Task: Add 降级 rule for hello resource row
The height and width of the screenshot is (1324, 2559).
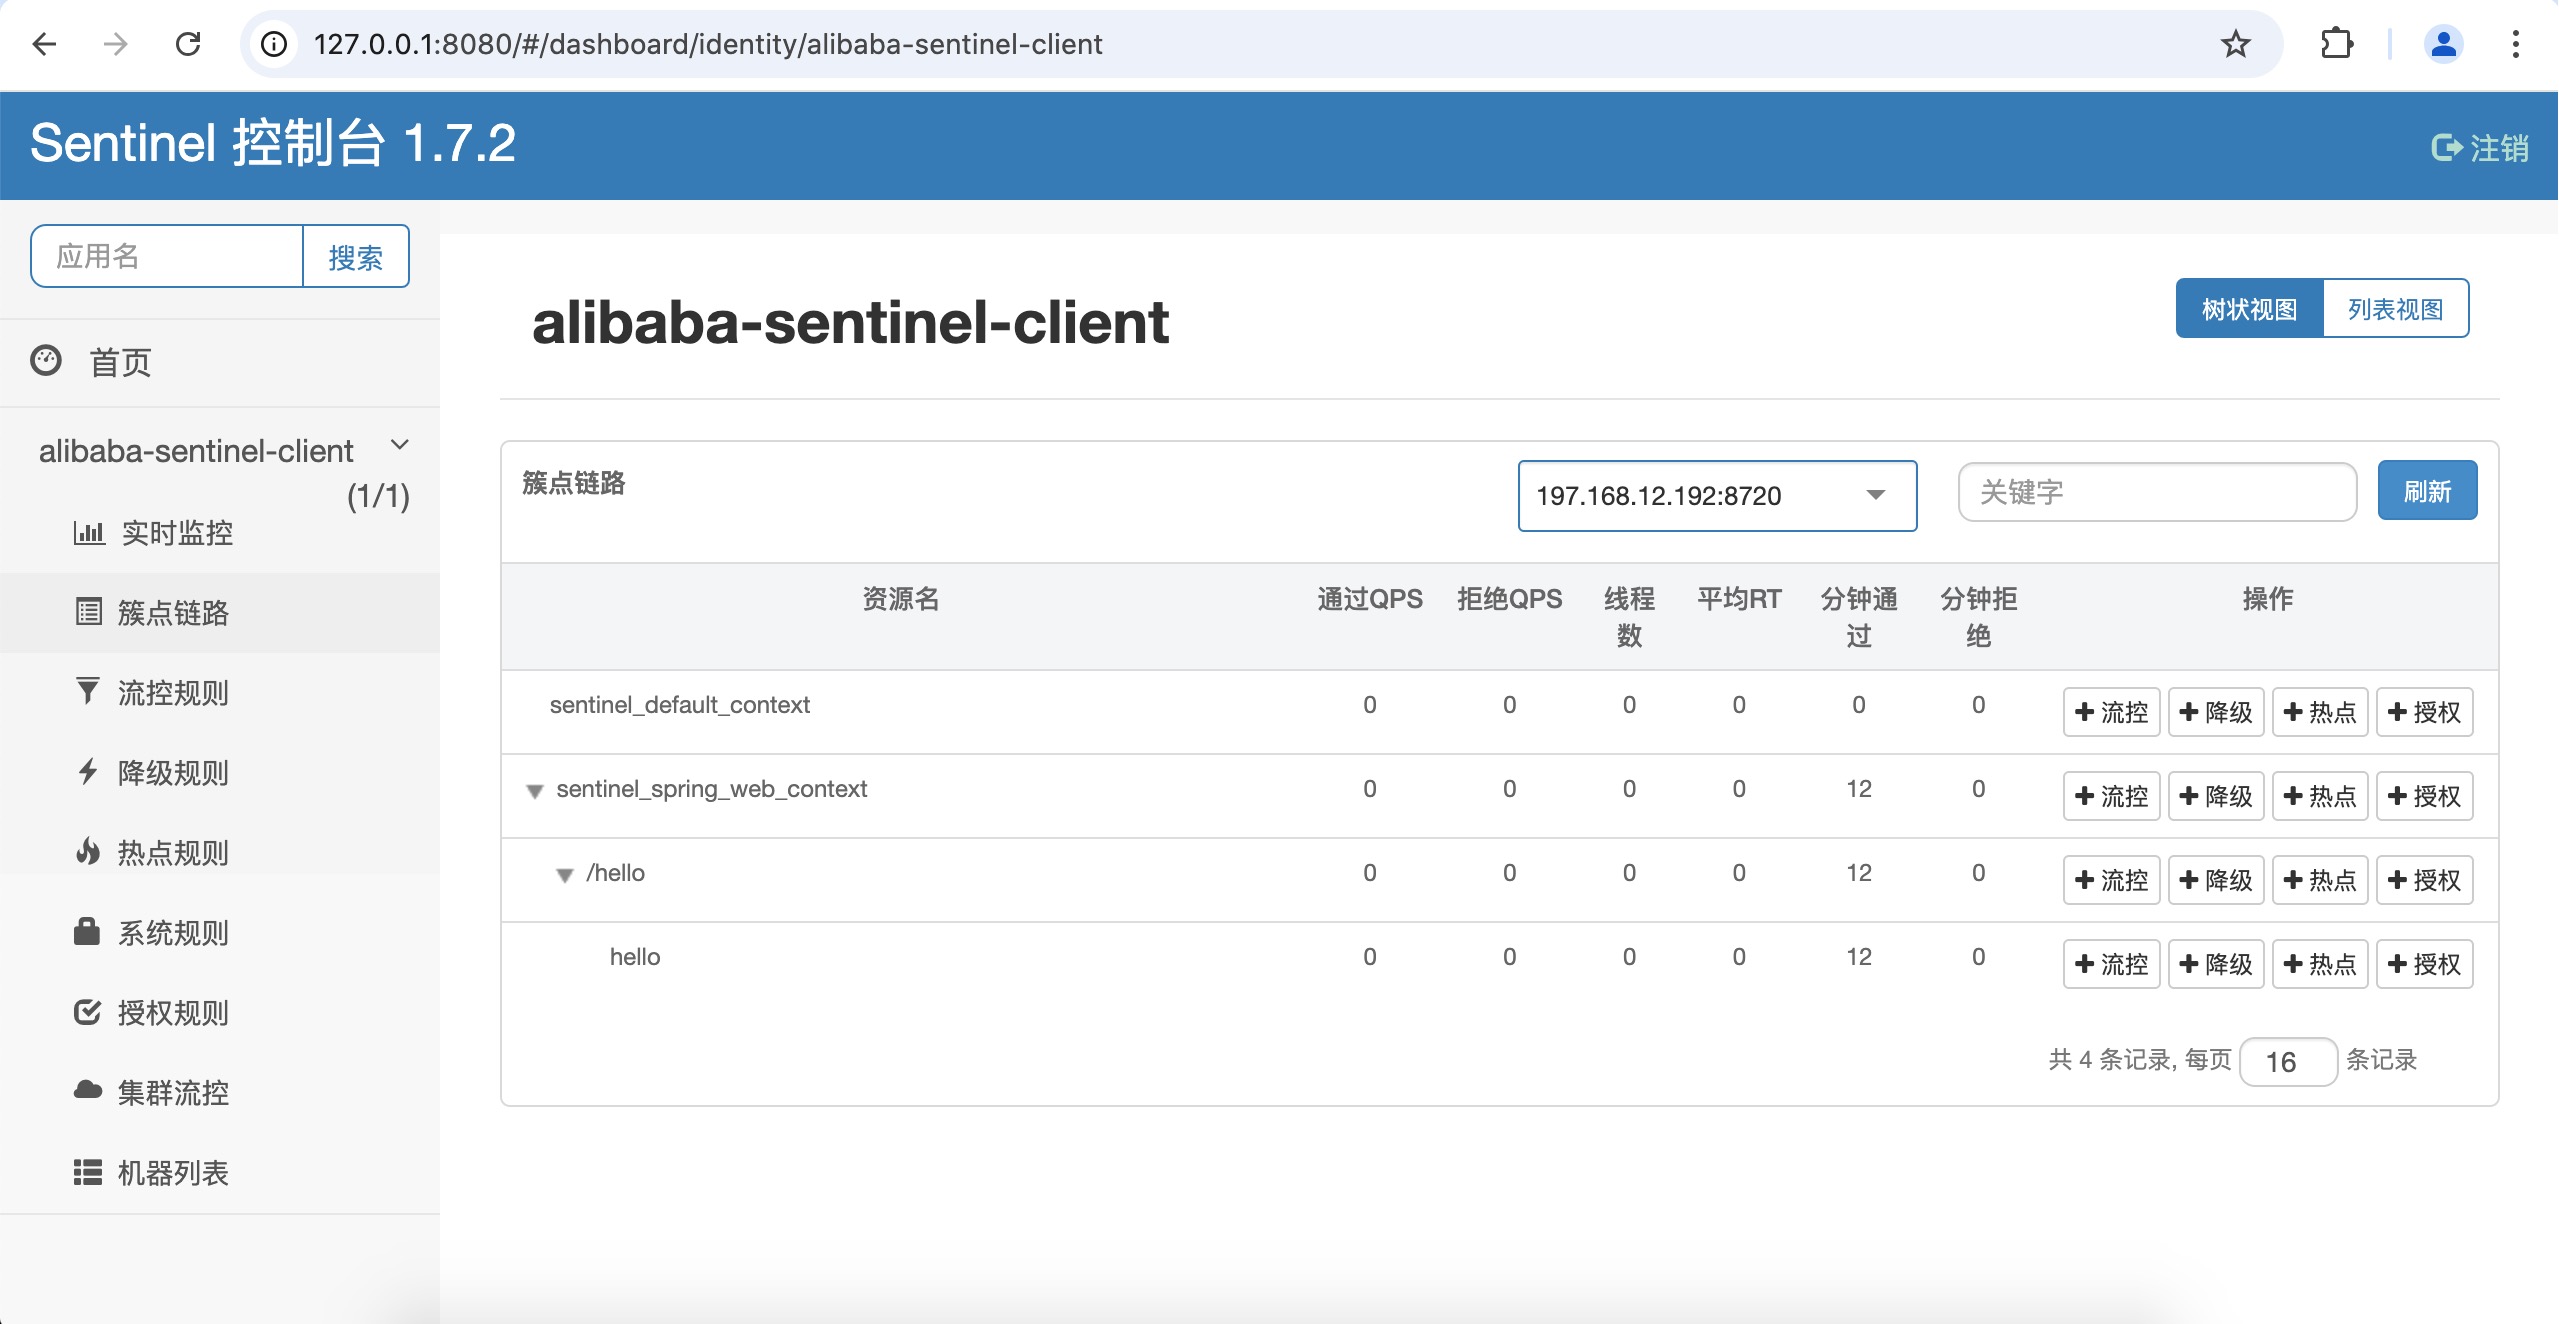Action: [2216, 964]
